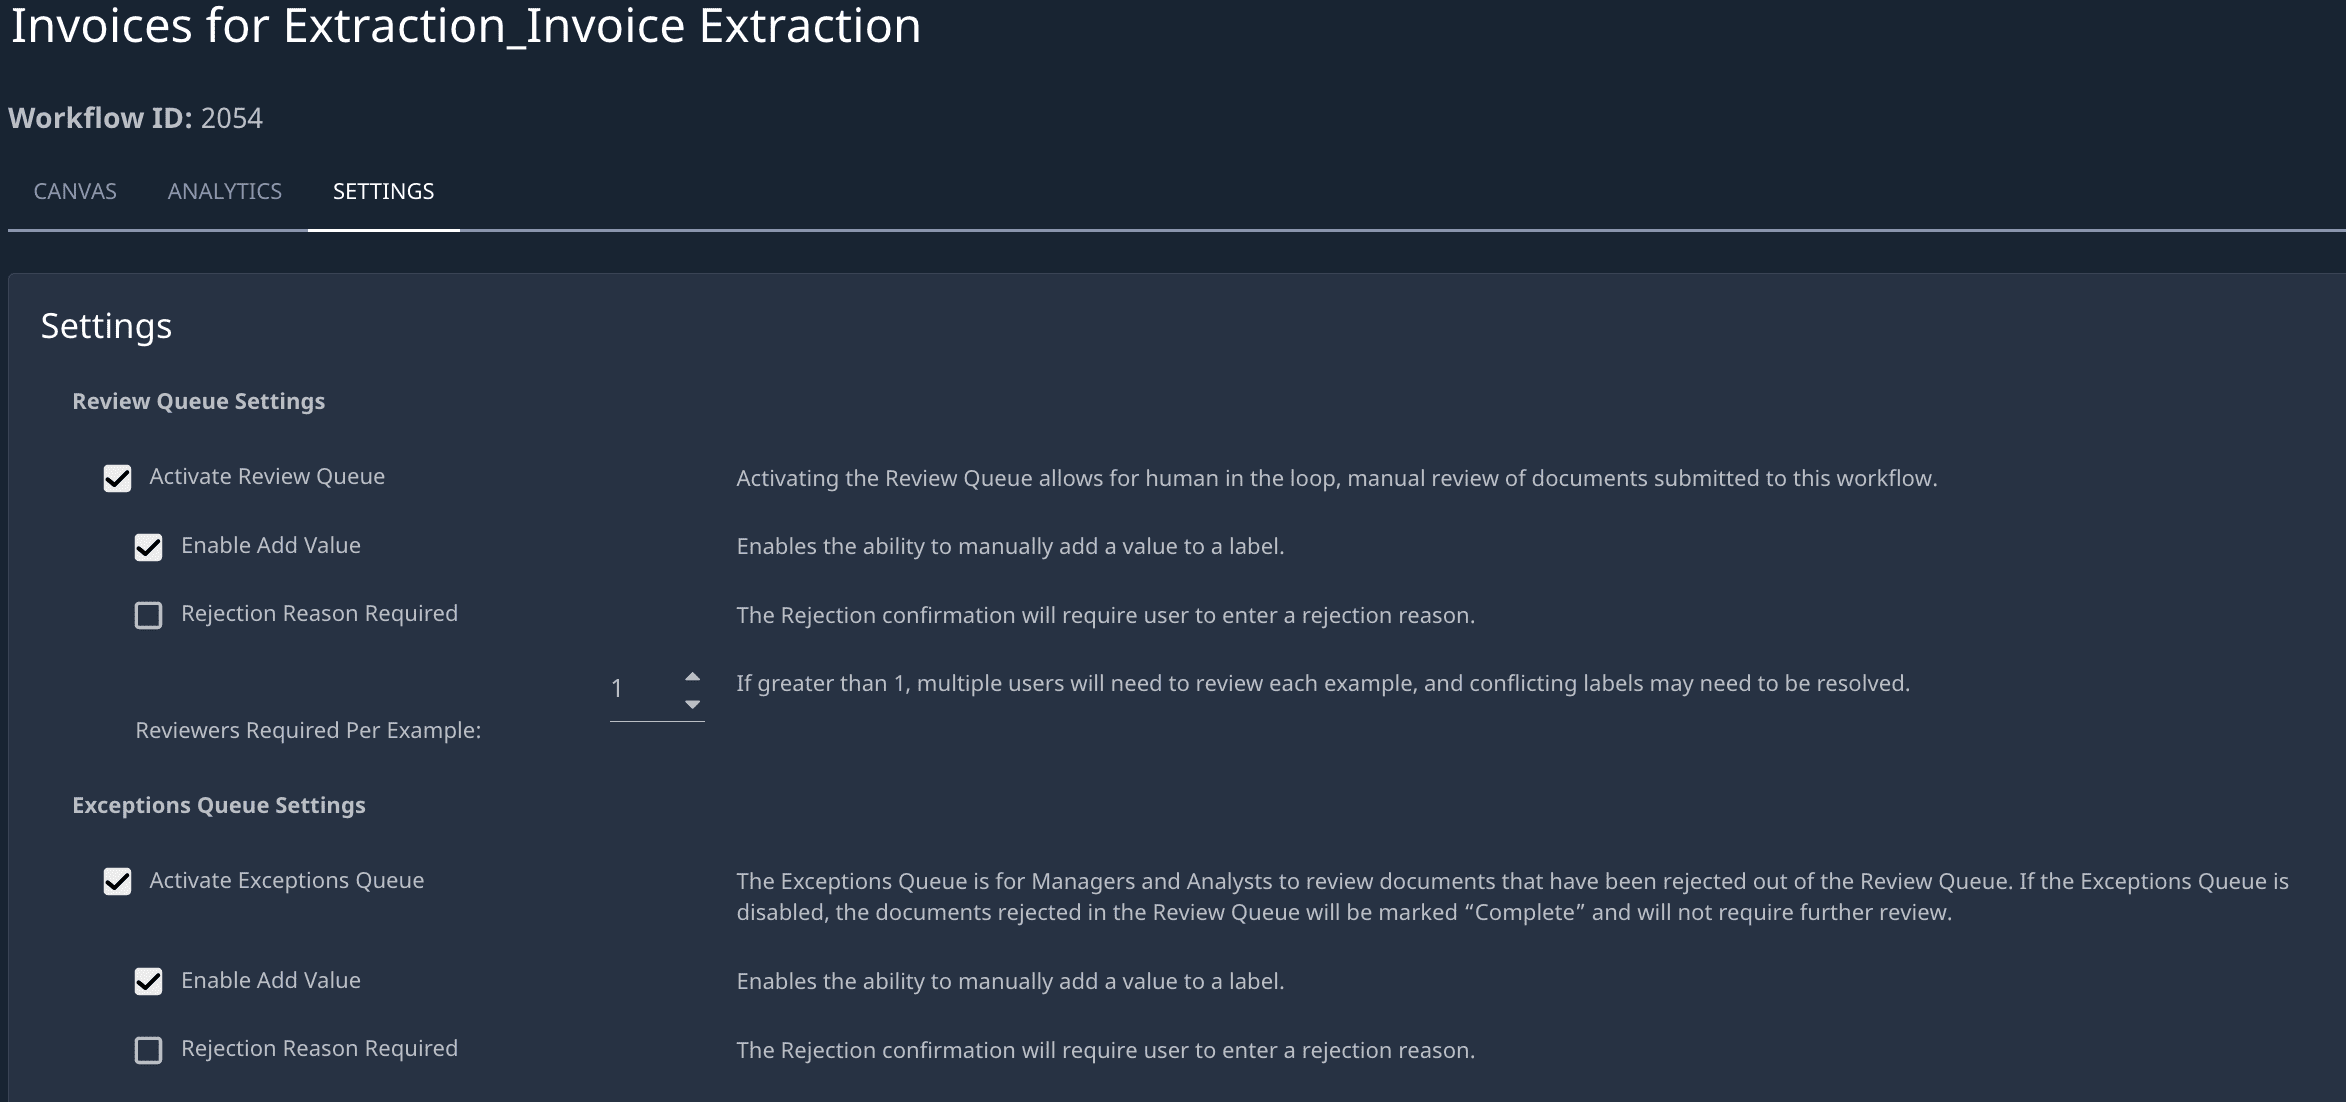Switch to the ANALYTICS tab

(225, 191)
